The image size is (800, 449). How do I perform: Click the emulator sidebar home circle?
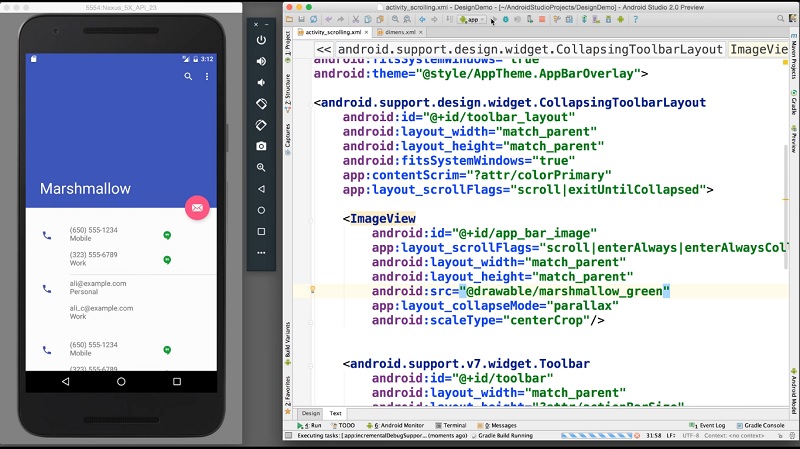[x=261, y=210]
